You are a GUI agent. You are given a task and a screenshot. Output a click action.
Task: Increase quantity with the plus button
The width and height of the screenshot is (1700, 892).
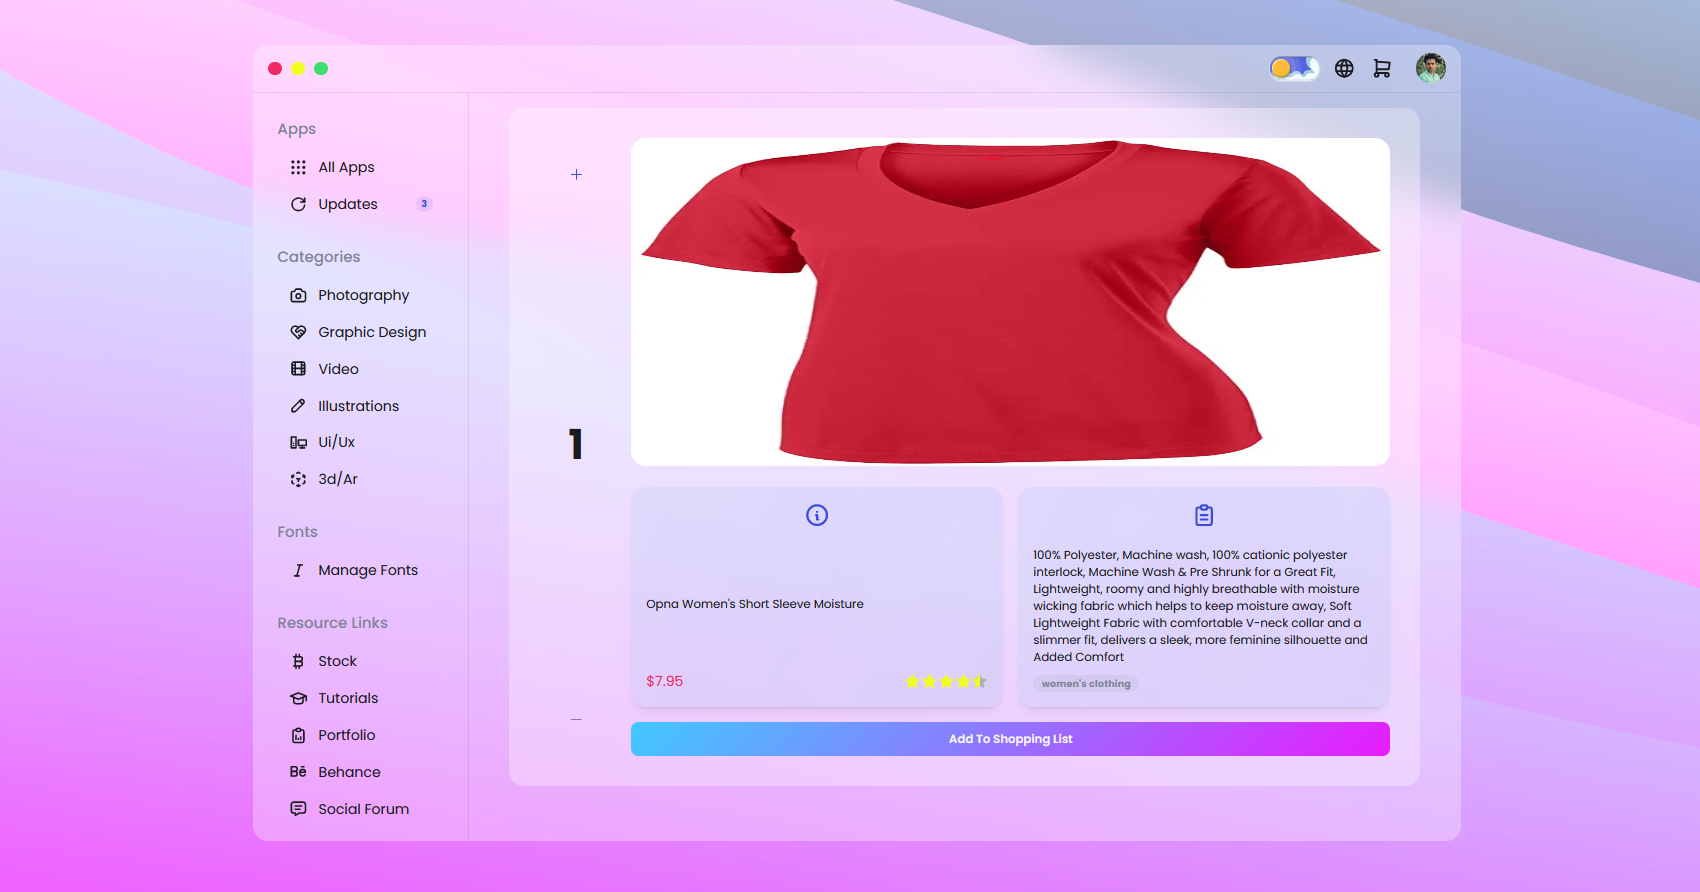click(x=576, y=174)
